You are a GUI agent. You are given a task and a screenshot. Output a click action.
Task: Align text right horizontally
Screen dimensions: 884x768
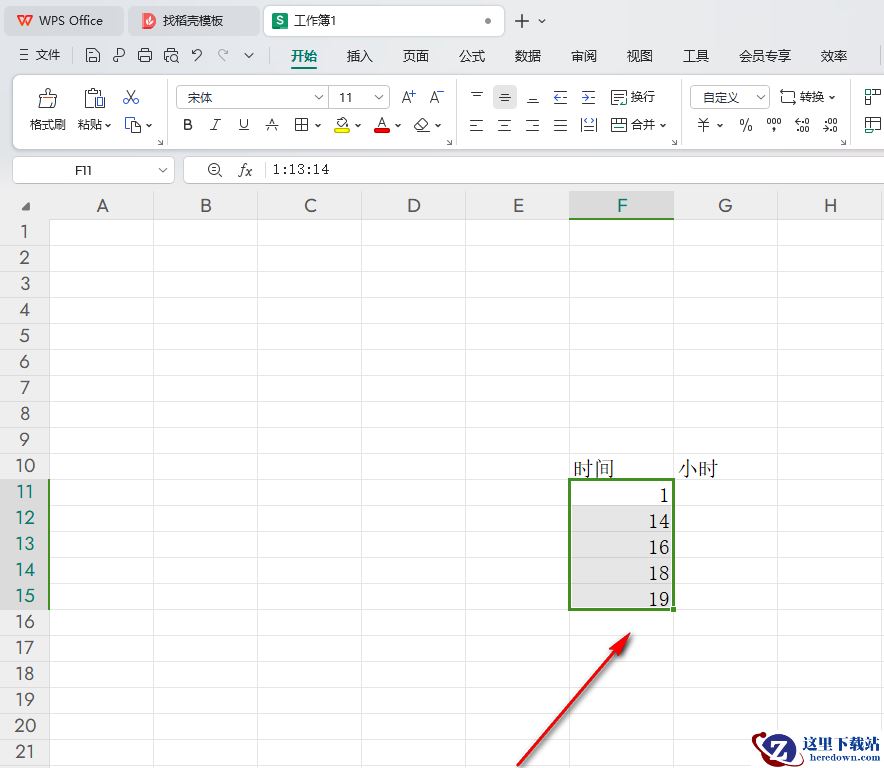(532, 125)
